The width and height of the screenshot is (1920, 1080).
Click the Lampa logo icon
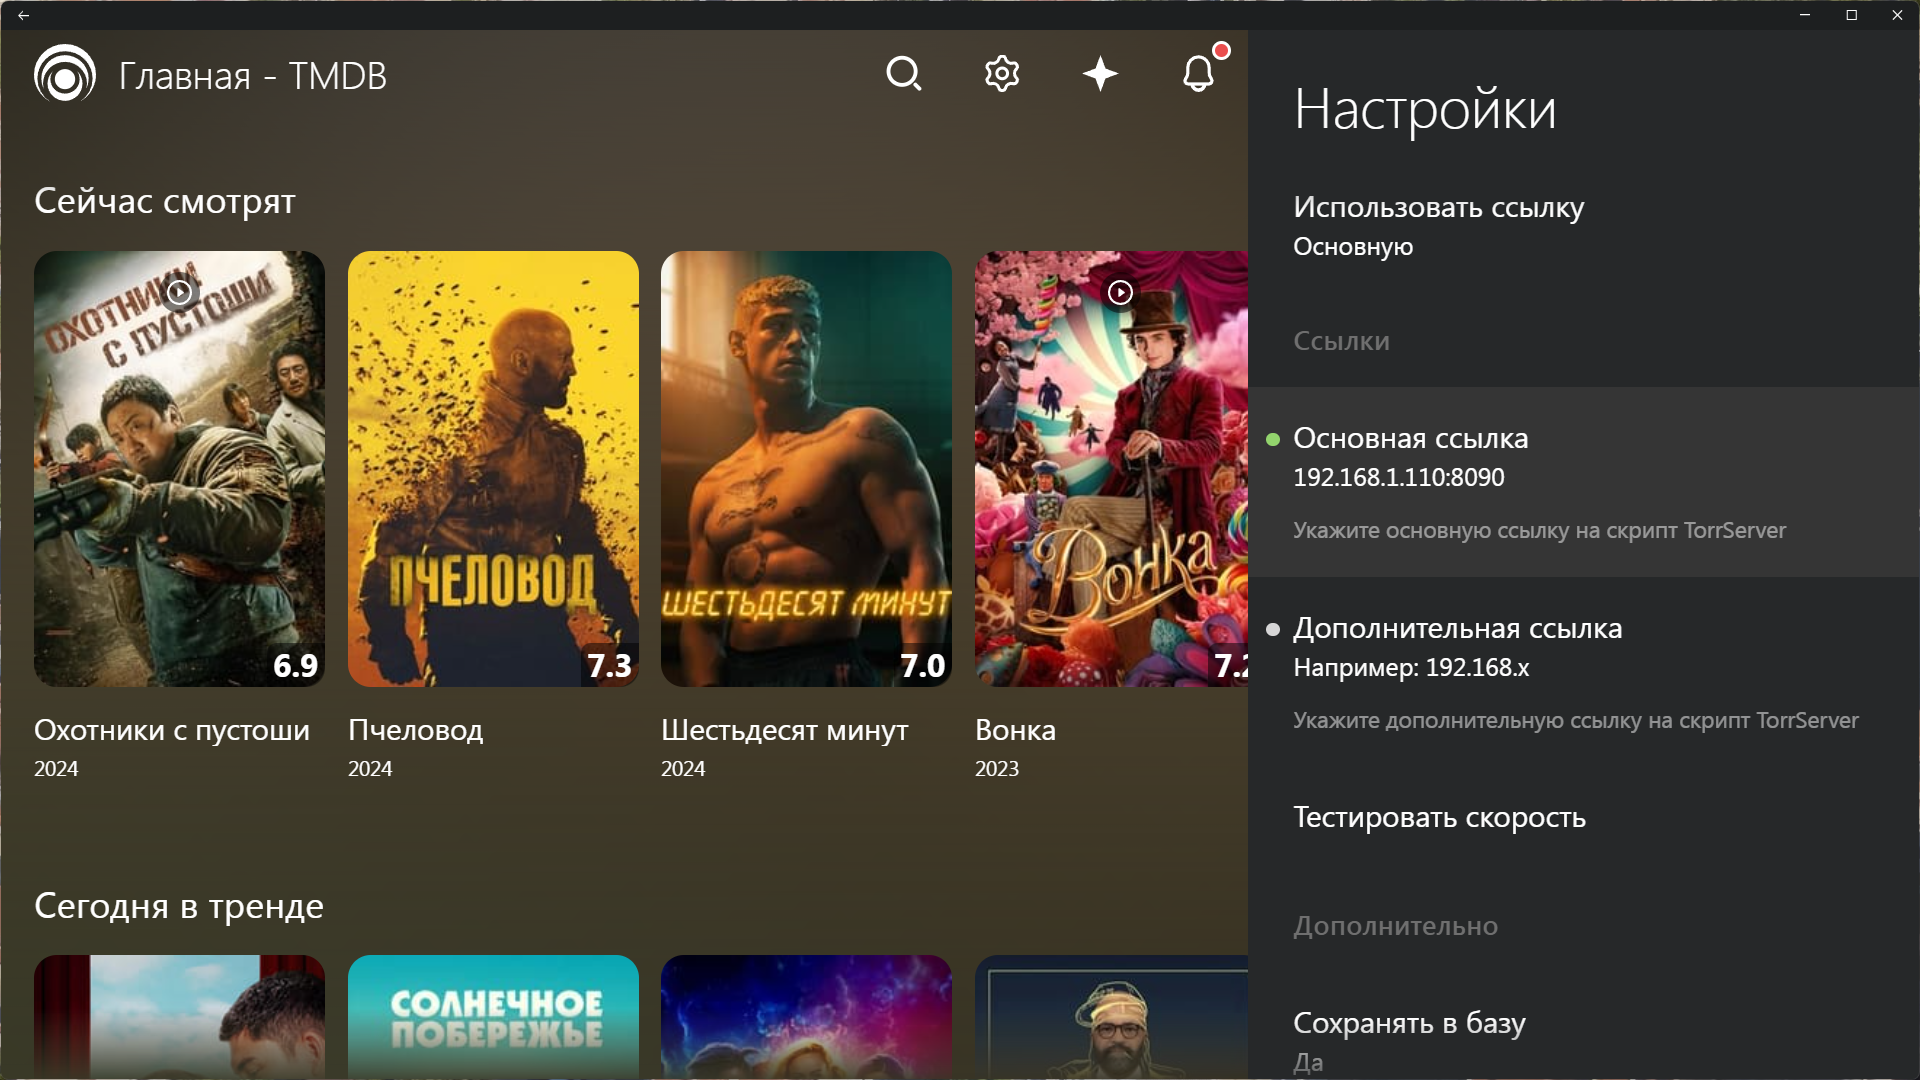coord(65,74)
